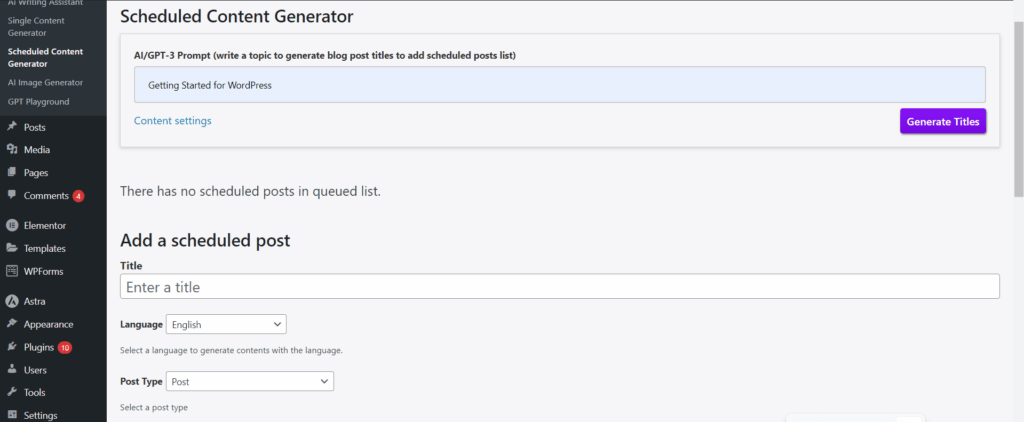
Task: Open the Content settings link
Action: (x=172, y=121)
